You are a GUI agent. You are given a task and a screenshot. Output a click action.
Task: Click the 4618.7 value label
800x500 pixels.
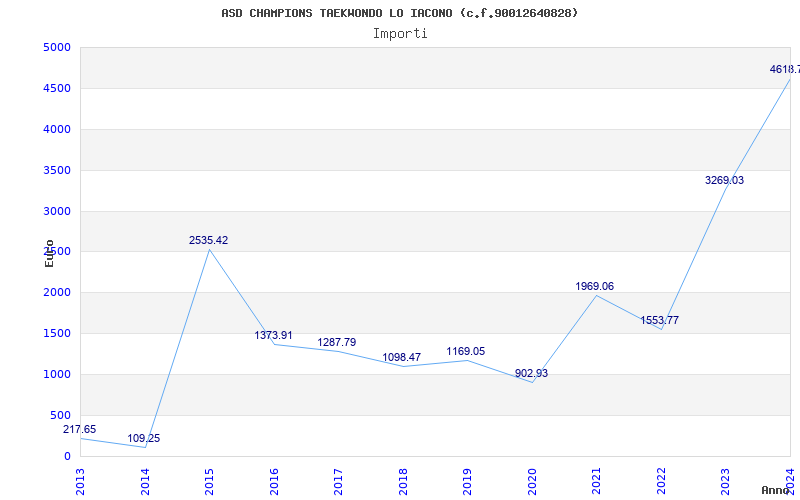pos(785,69)
